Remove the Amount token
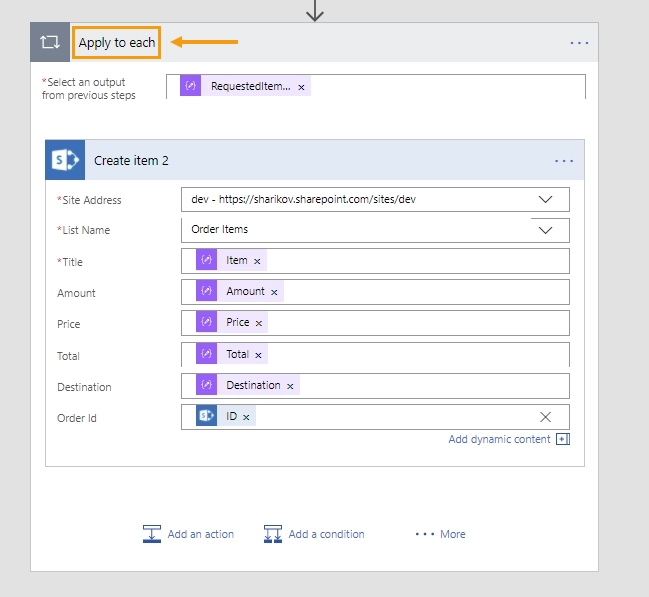The height and width of the screenshot is (597, 649). (274, 292)
